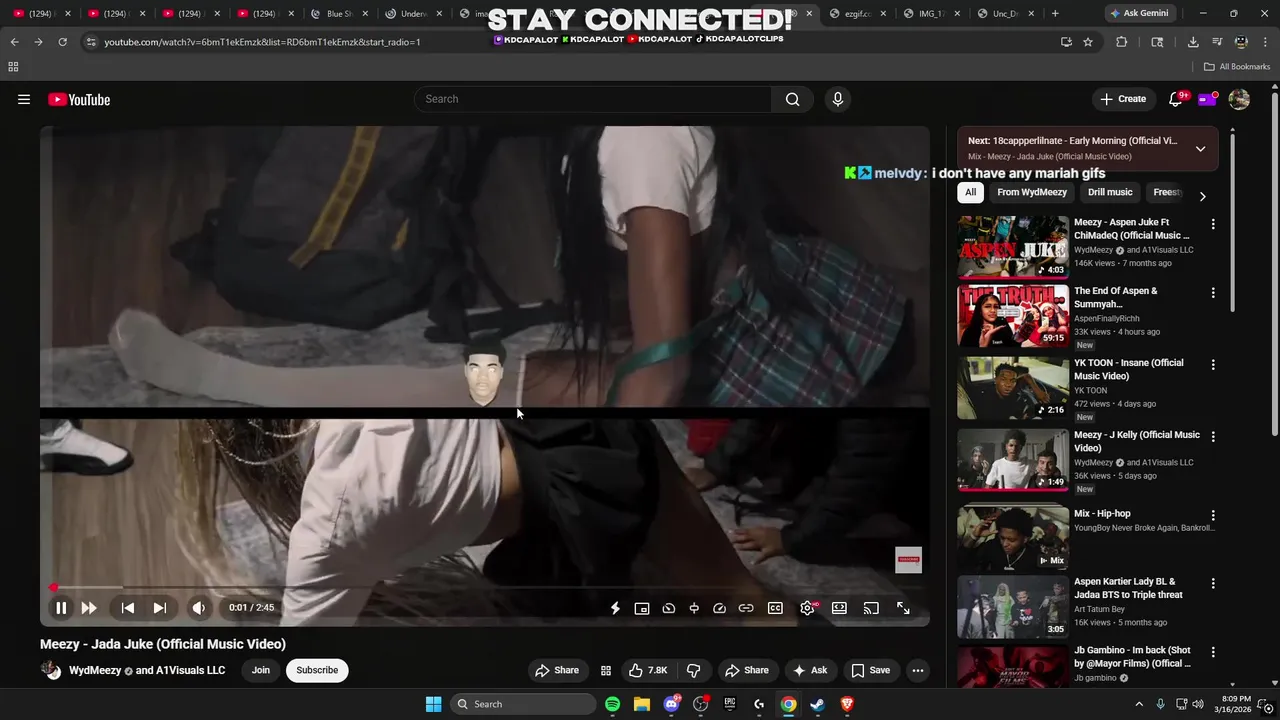
Task: Open the Windows Start menu
Action: [433, 704]
